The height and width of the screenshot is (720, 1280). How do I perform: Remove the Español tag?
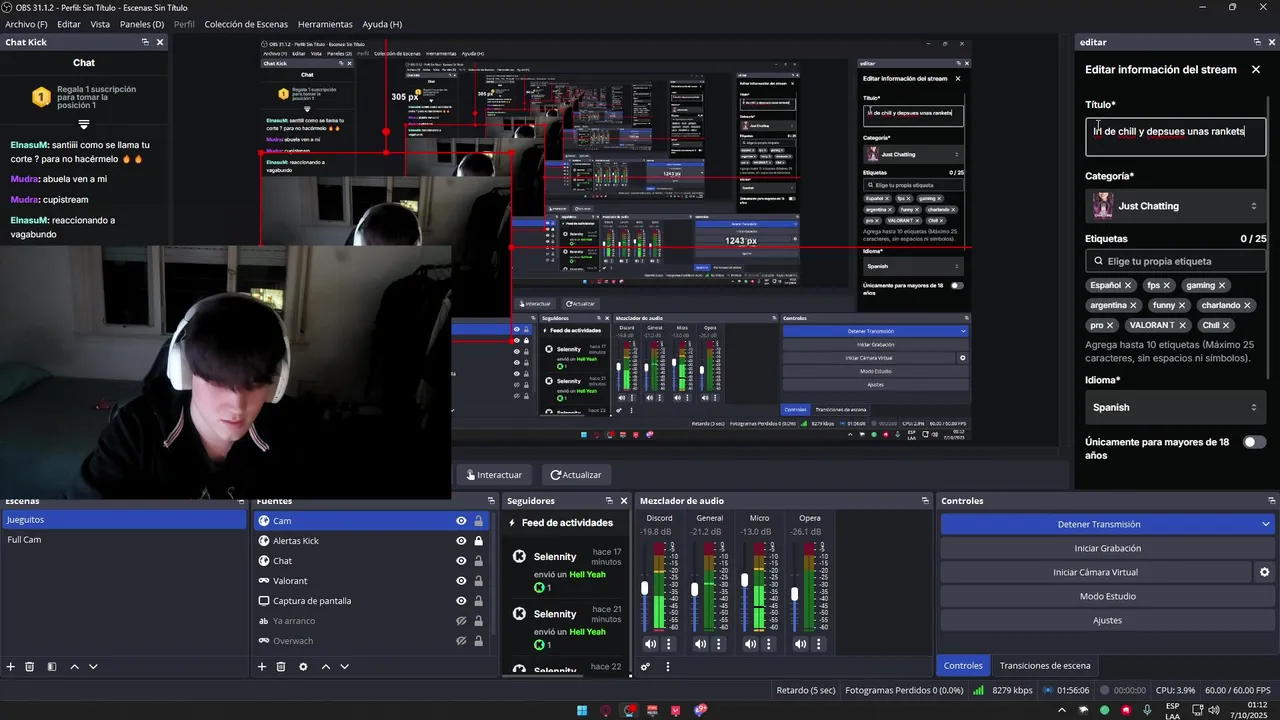(x=1128, y=285)
